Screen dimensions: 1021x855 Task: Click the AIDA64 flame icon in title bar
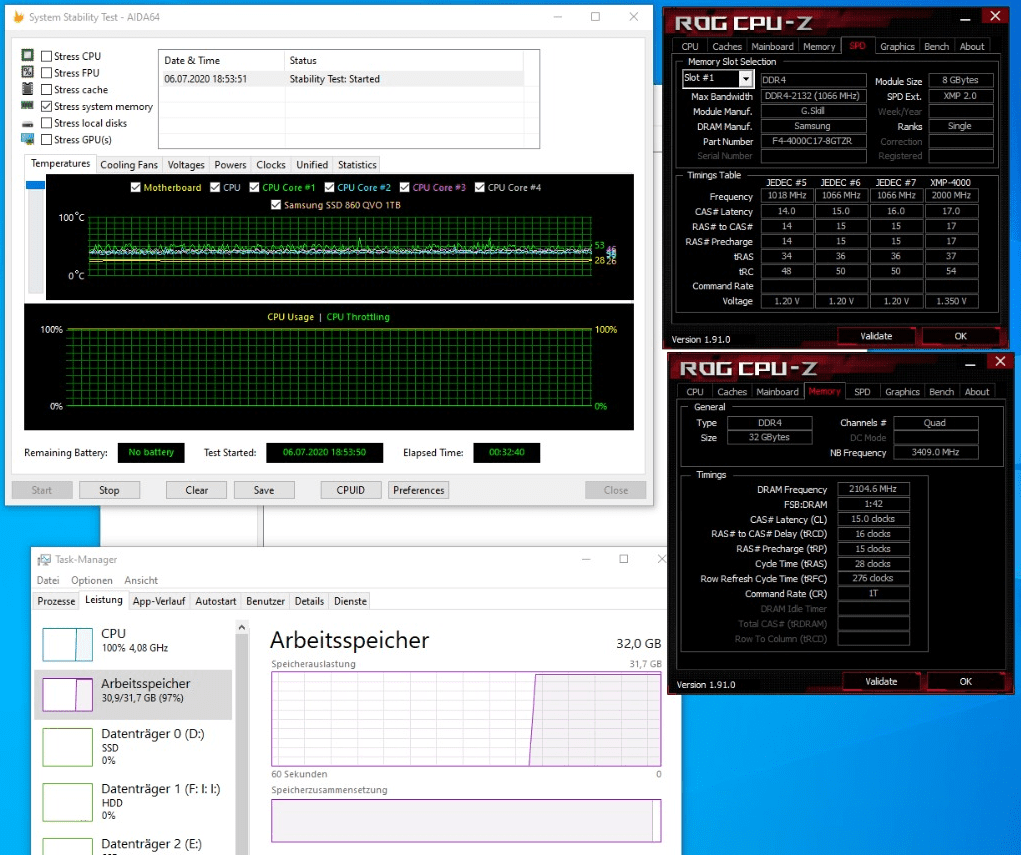click(x=18, y=17)
